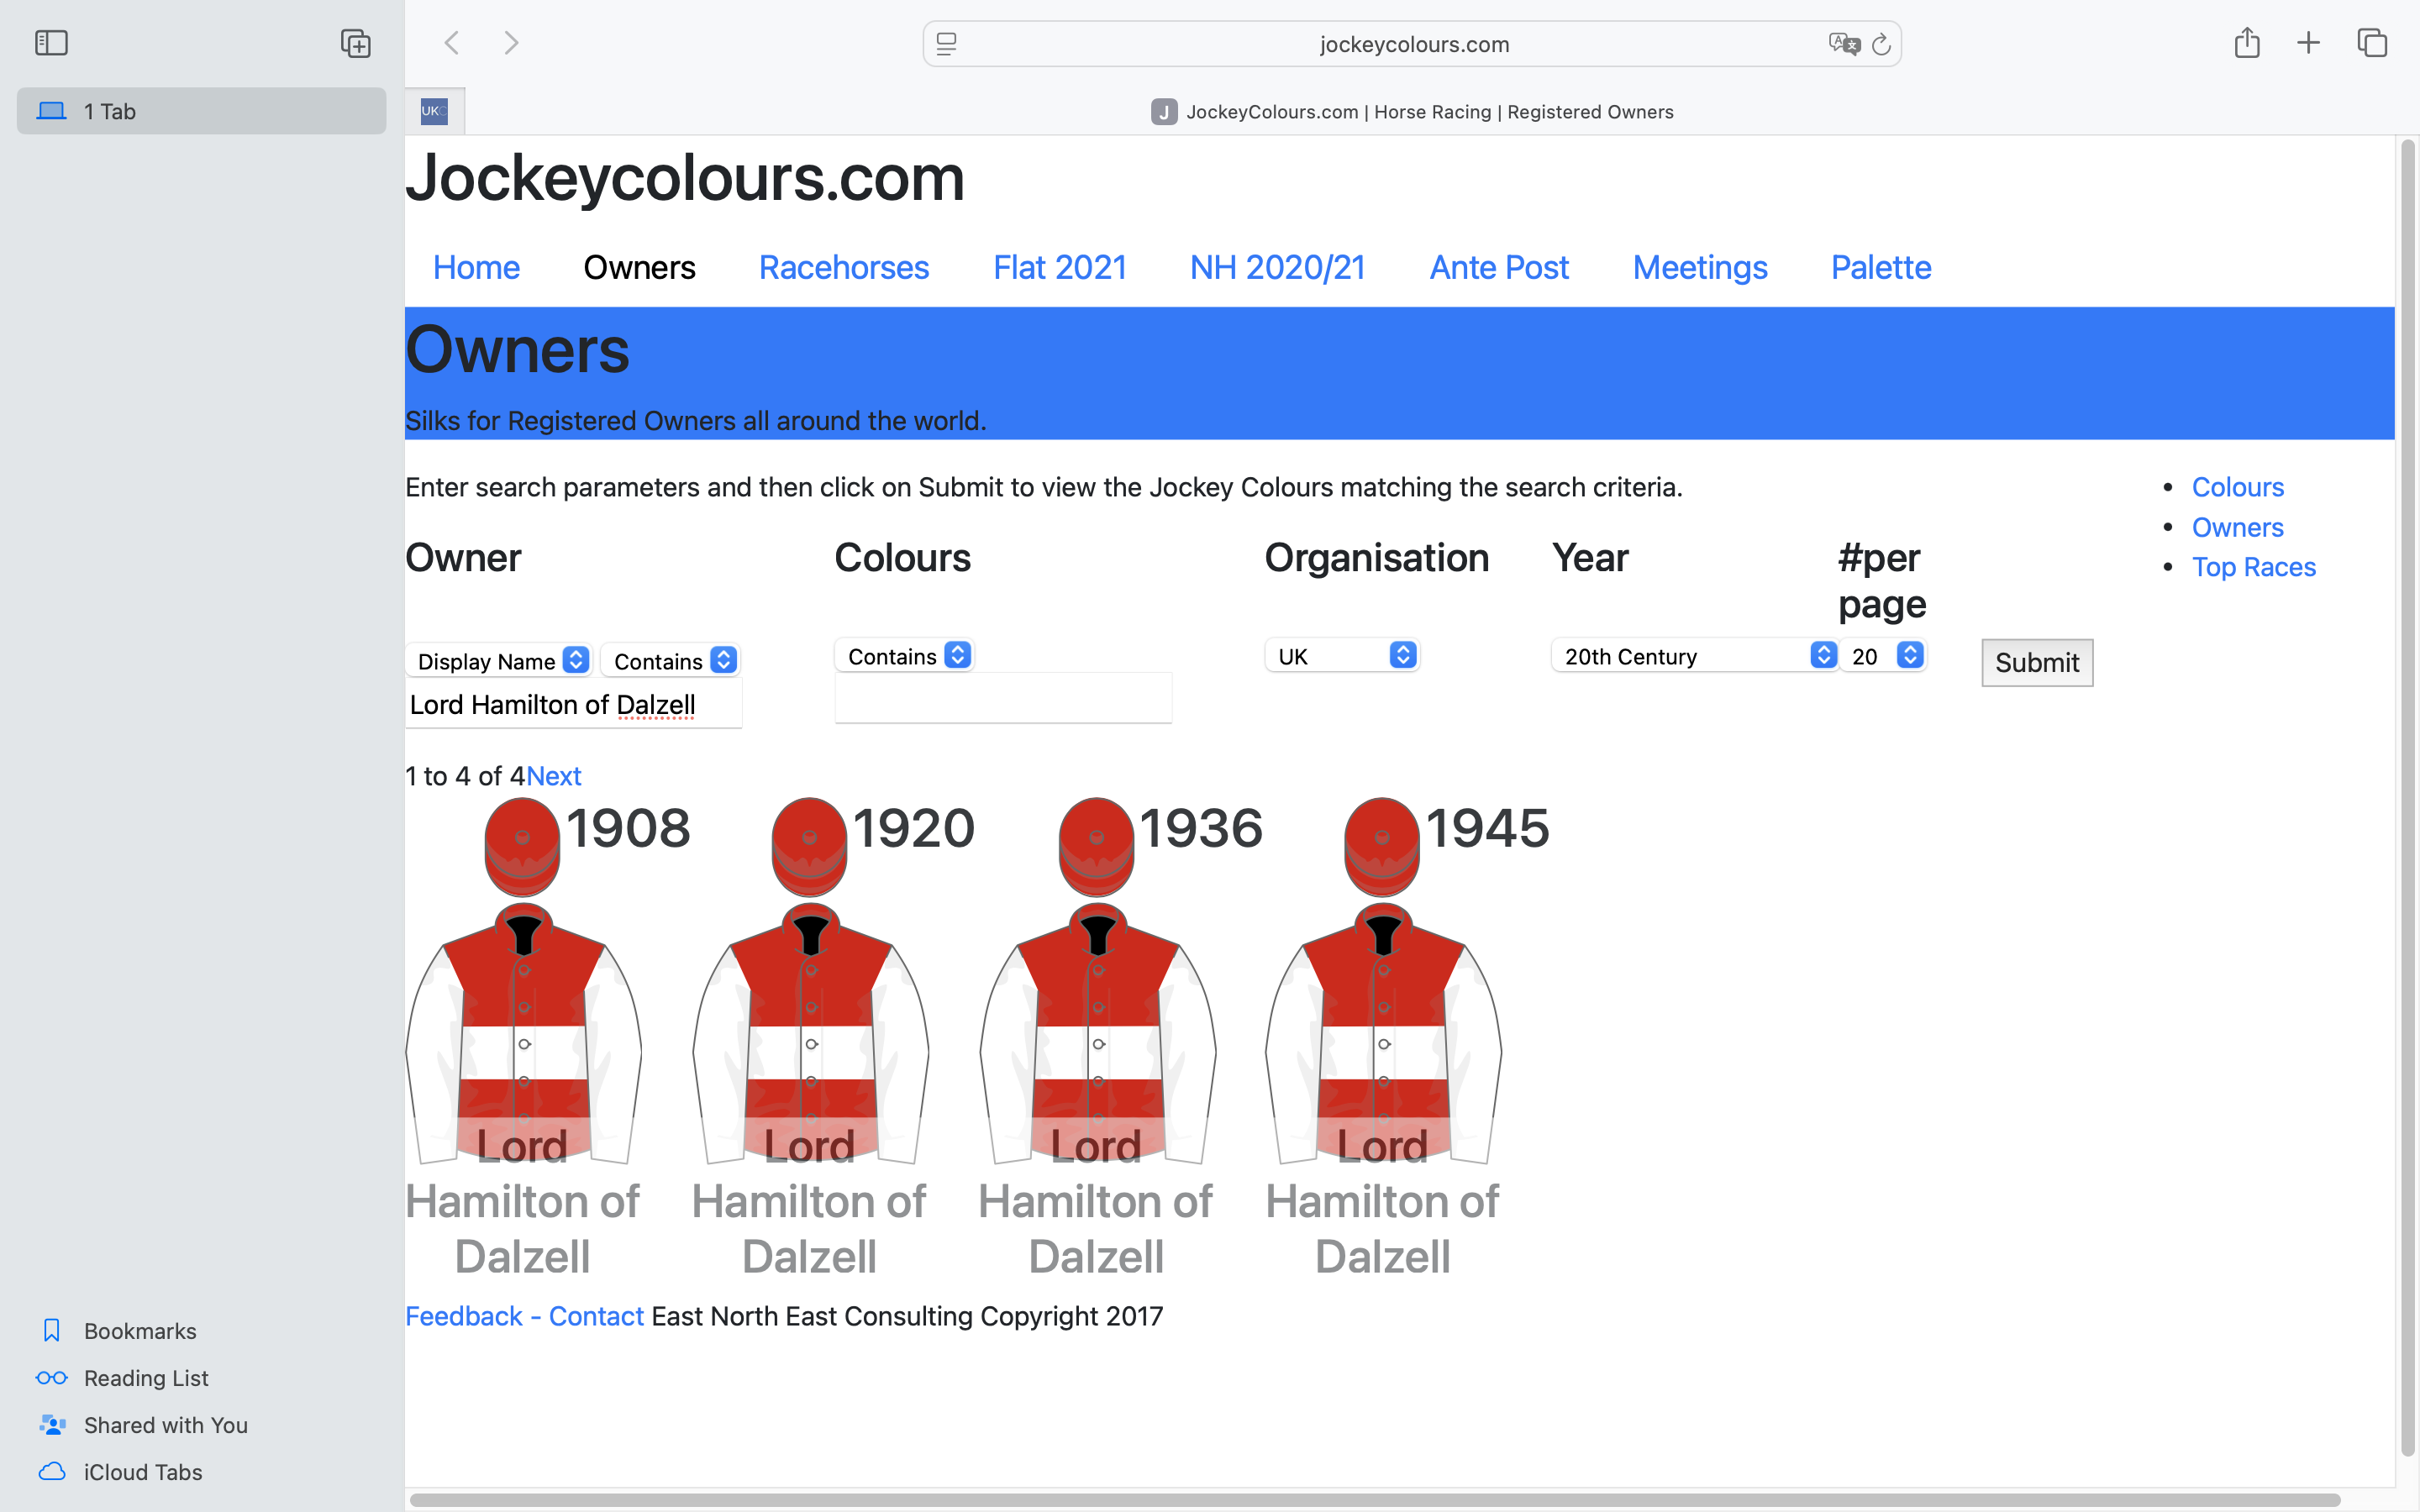Viewport: 2420px width, 1512px height.
Task: Click the page settings icon in address bar
Action: [x=946, y=44]
